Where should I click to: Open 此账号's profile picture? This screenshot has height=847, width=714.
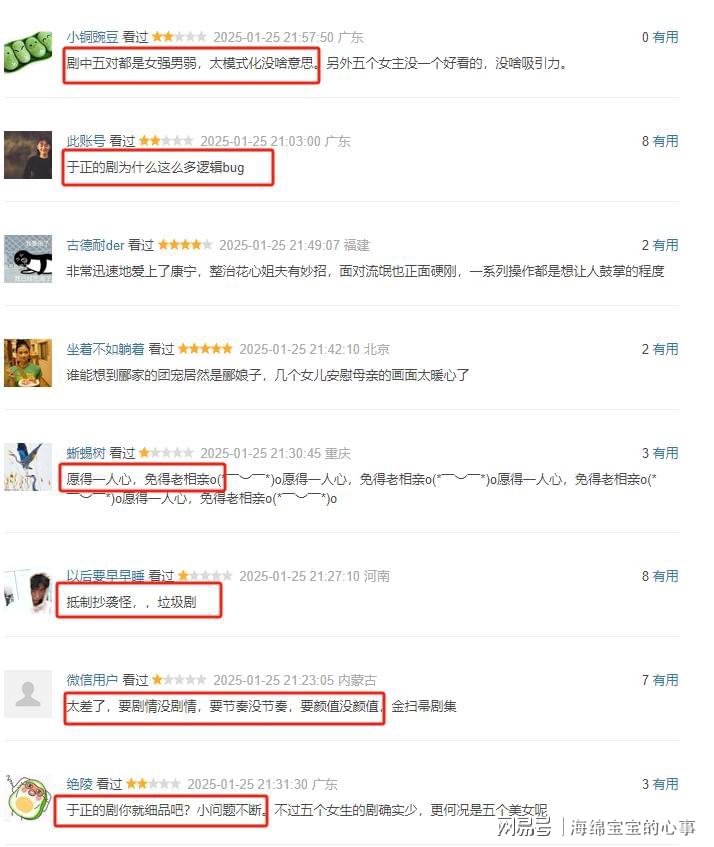(28, 155)
